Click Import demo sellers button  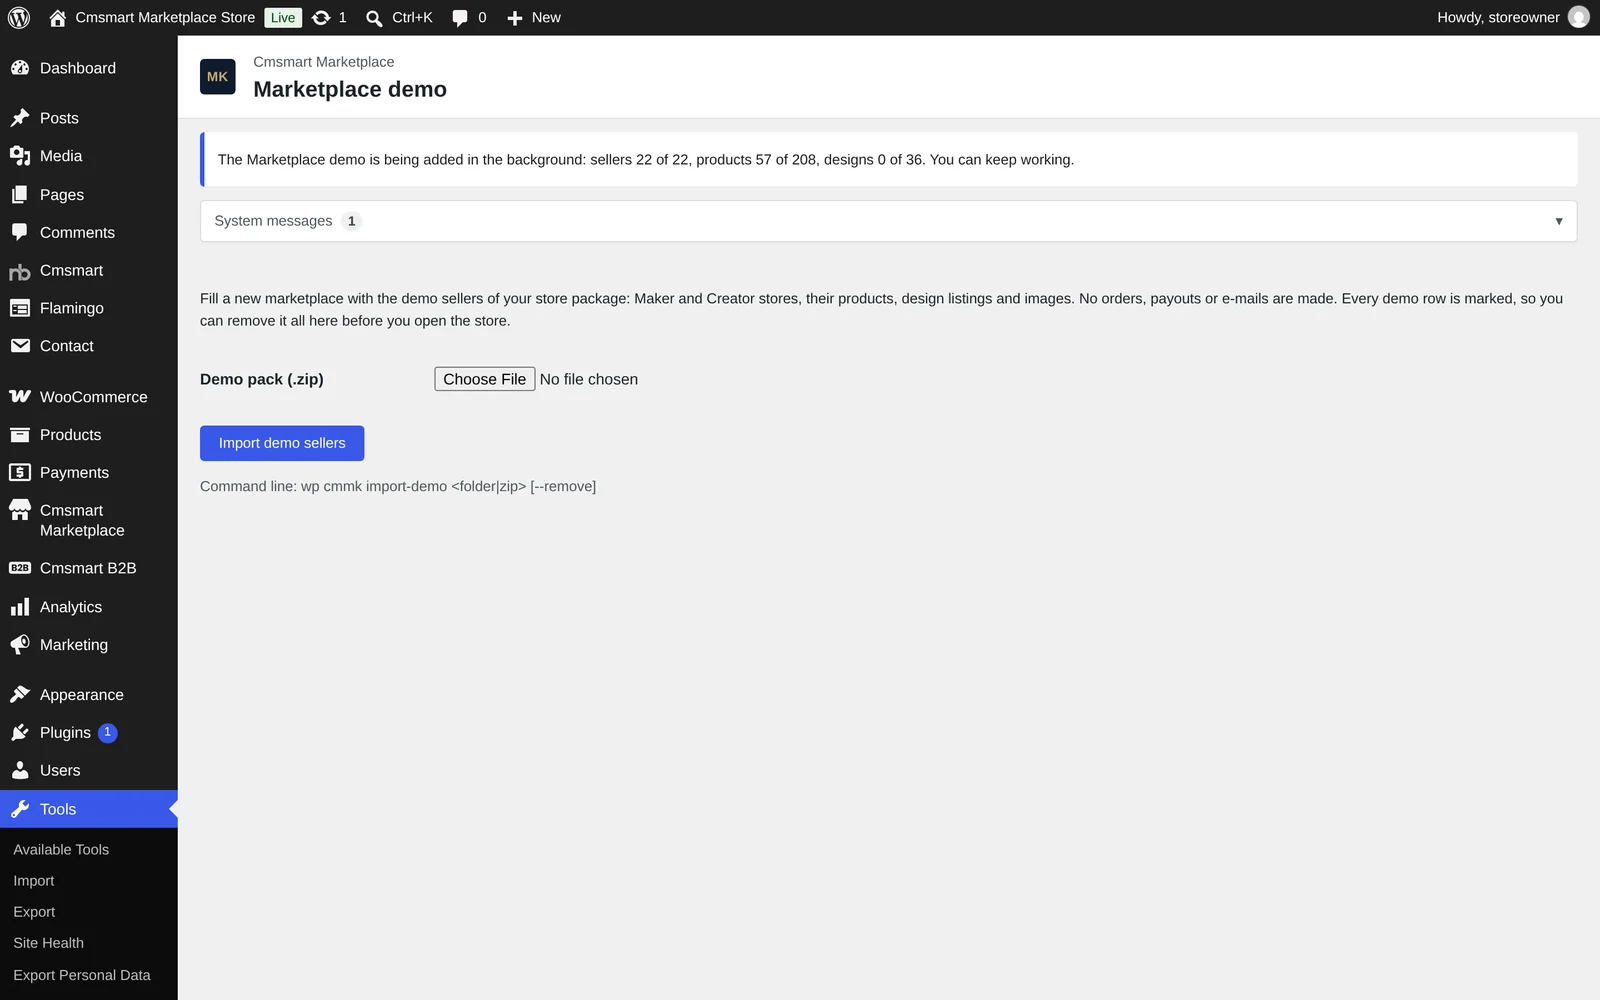click(282, 443)
